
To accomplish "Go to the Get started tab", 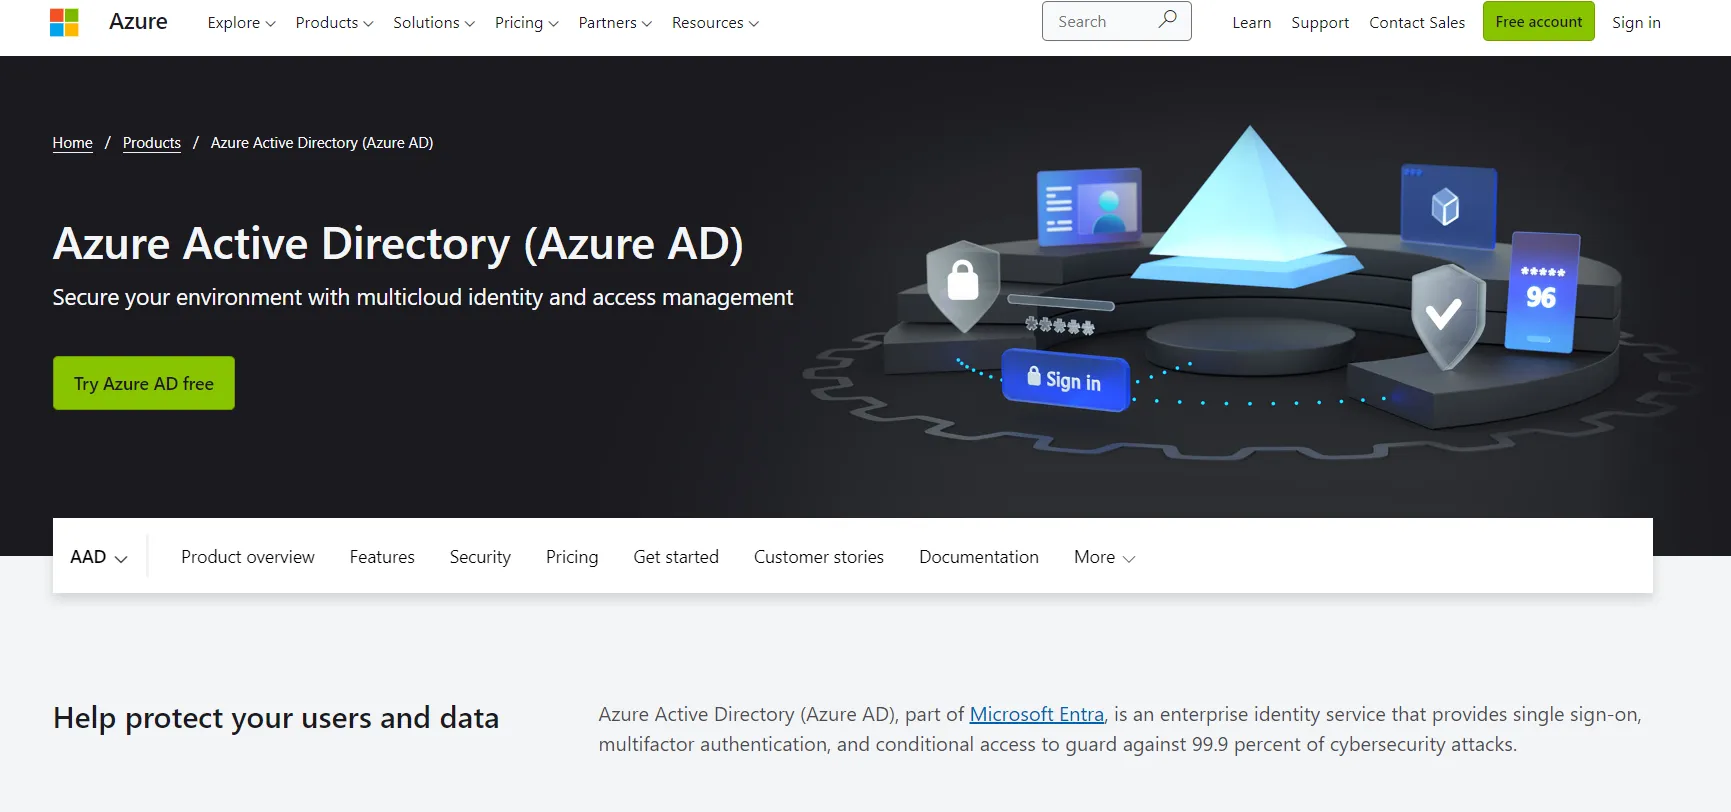I will (676, 557).
